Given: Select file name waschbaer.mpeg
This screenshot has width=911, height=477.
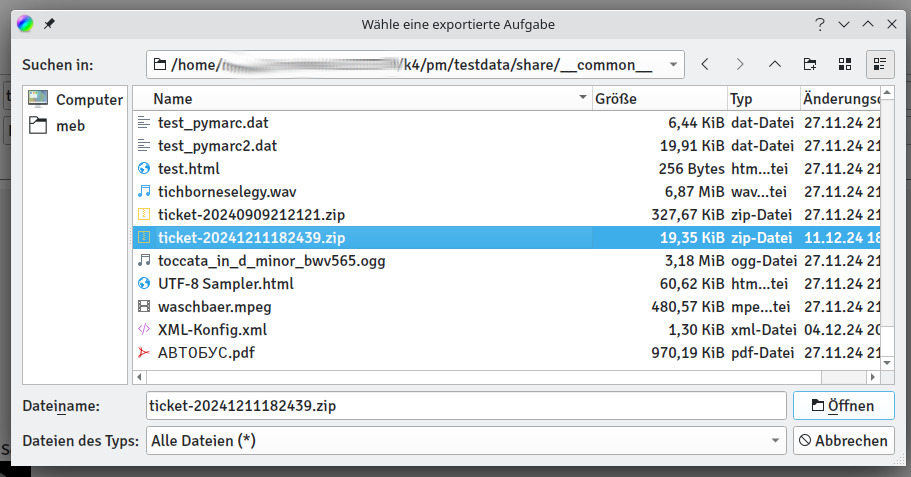Looking at the screenshot, I should (x=215, y=306).
